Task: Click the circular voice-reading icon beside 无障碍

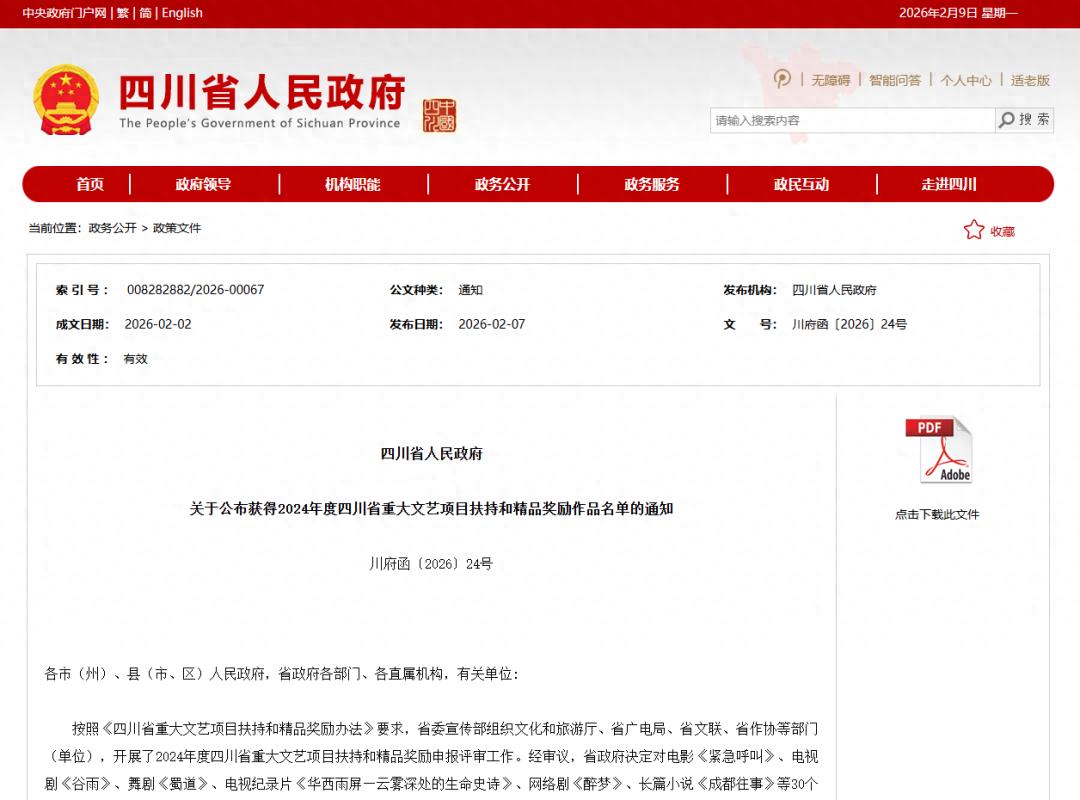Action: click(x=781, y=79)
